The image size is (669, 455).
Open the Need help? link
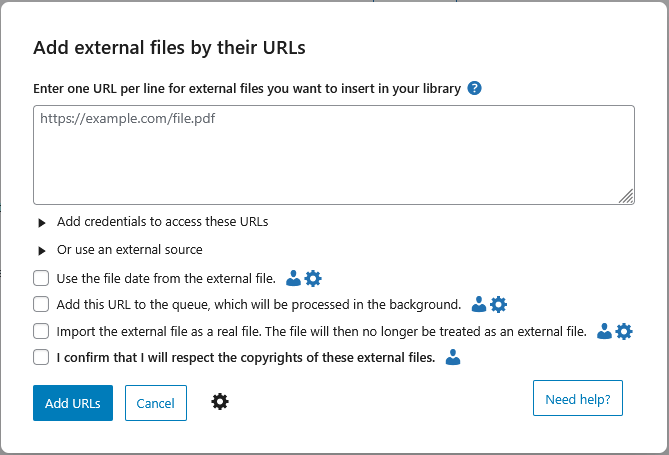point(578,398)
